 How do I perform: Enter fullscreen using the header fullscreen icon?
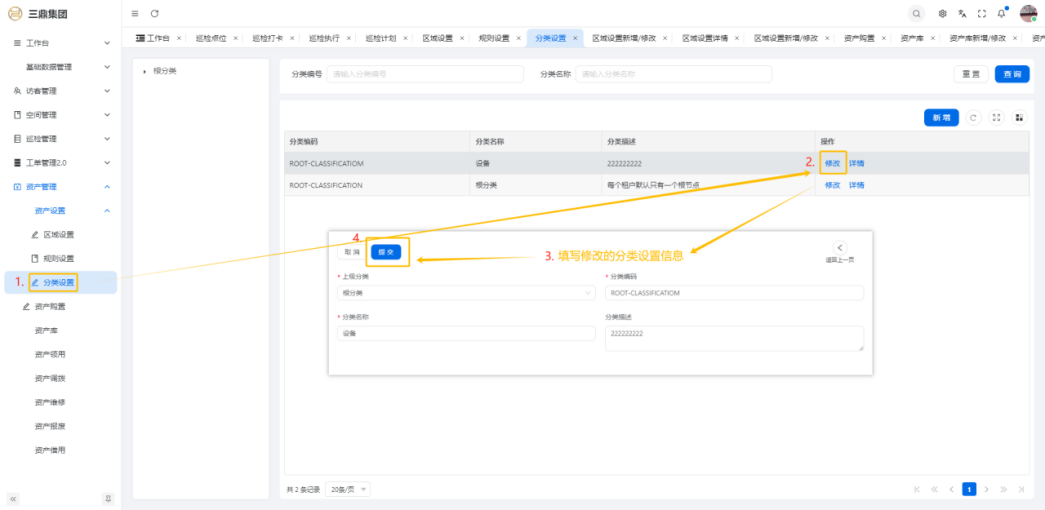click(981, 13)
